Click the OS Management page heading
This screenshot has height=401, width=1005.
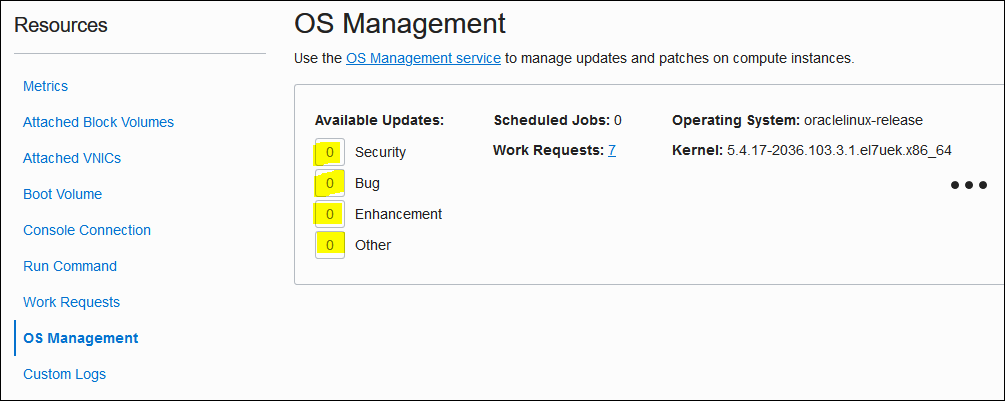400,24
